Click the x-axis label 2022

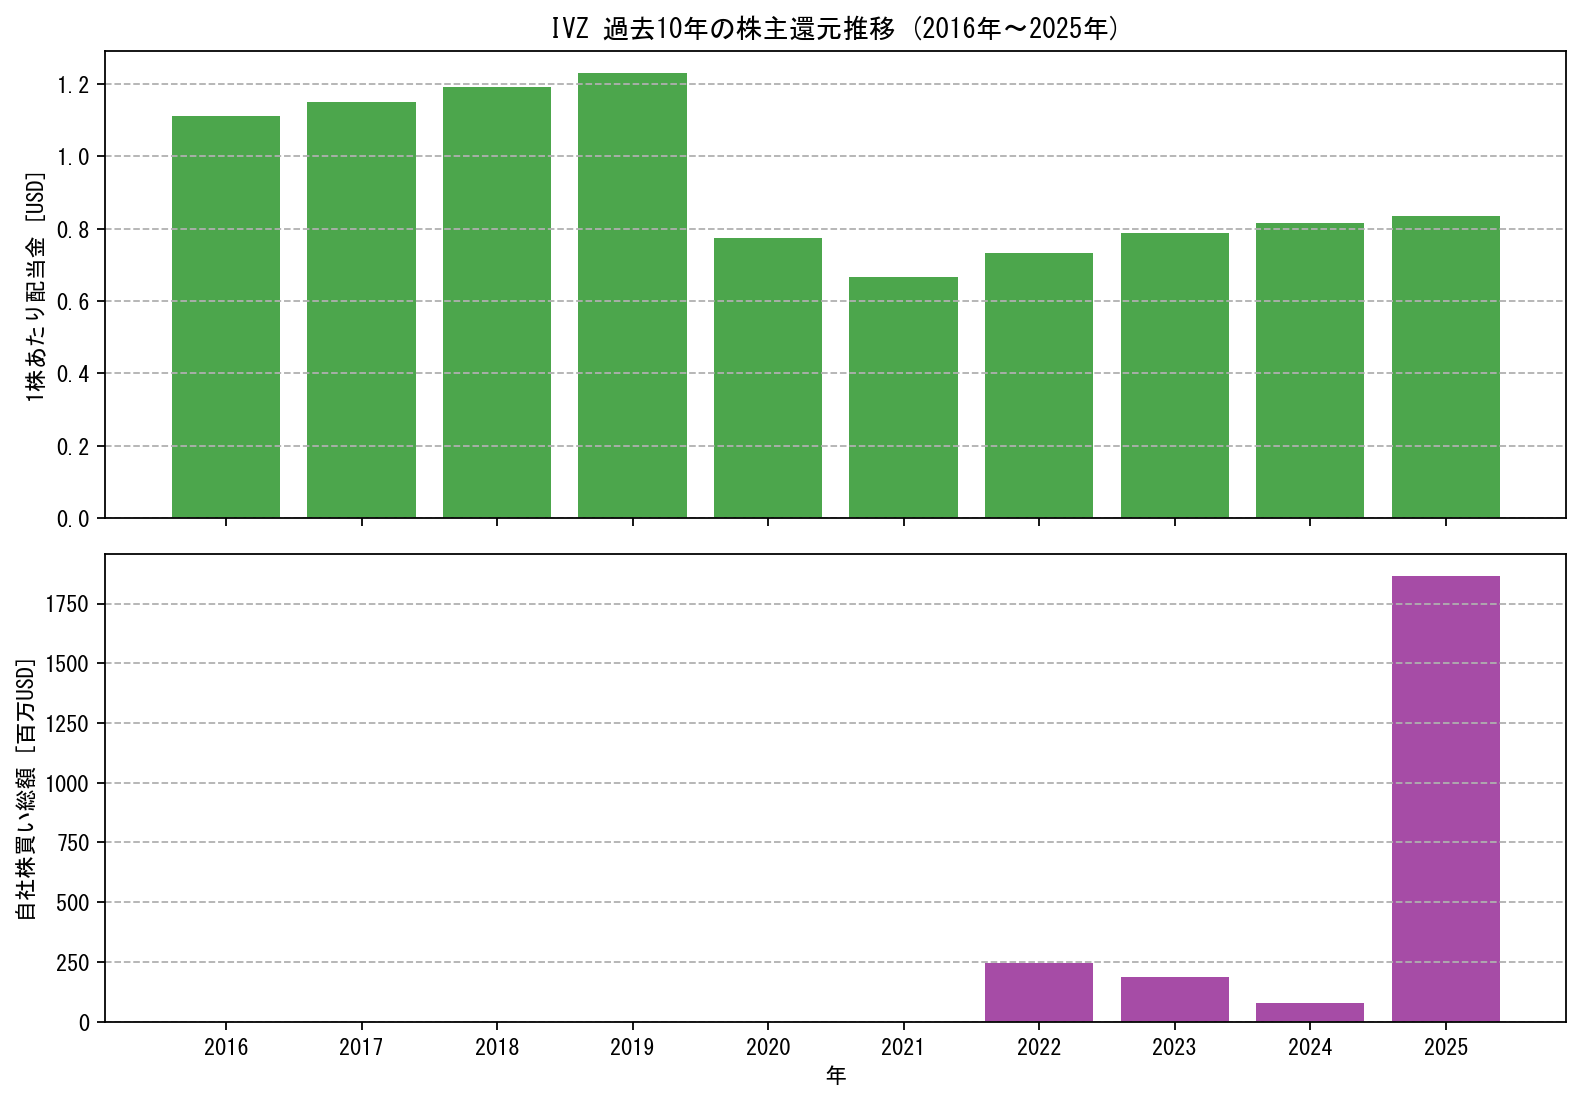(x=1039, y=1047)
